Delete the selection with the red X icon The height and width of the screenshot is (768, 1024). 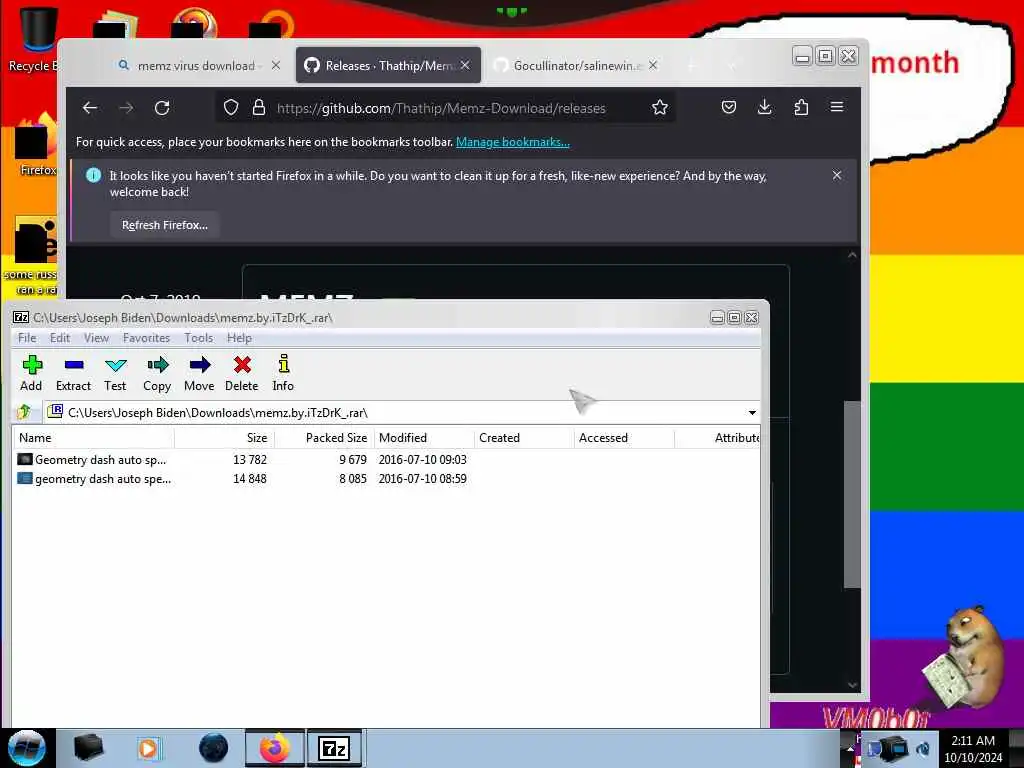click(242, 373)
